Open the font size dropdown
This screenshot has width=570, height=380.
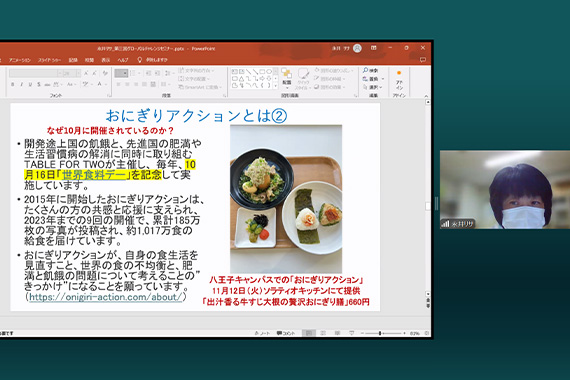(x=78, y=73)
